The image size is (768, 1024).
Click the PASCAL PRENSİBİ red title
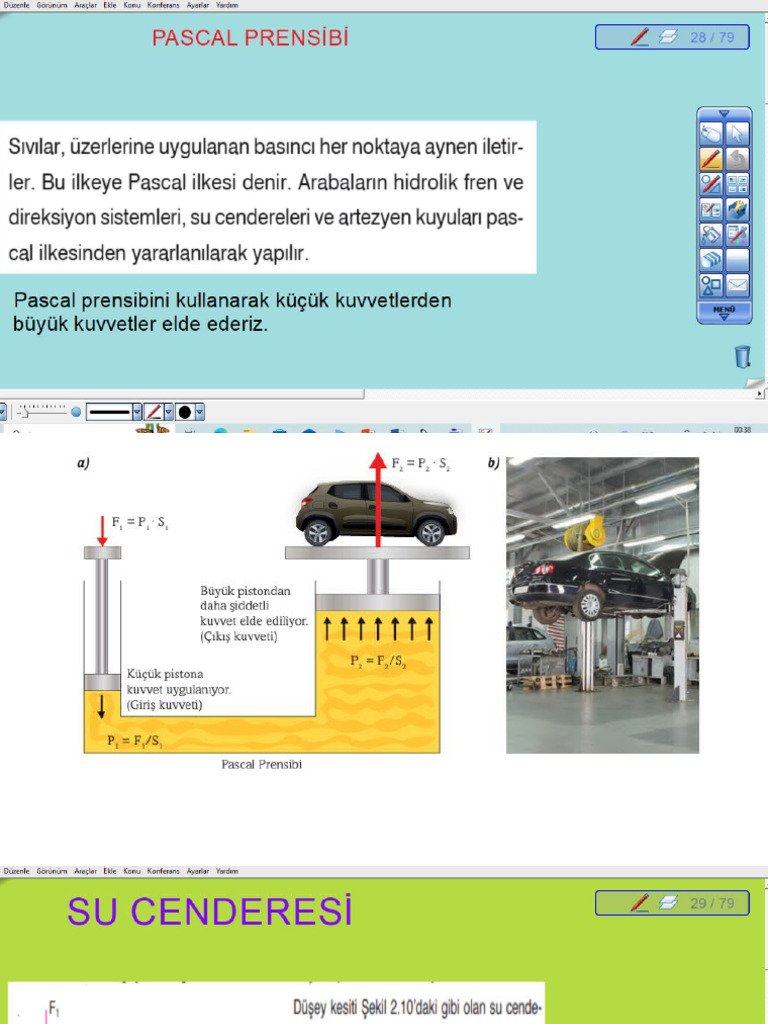(x=250, y=37)
